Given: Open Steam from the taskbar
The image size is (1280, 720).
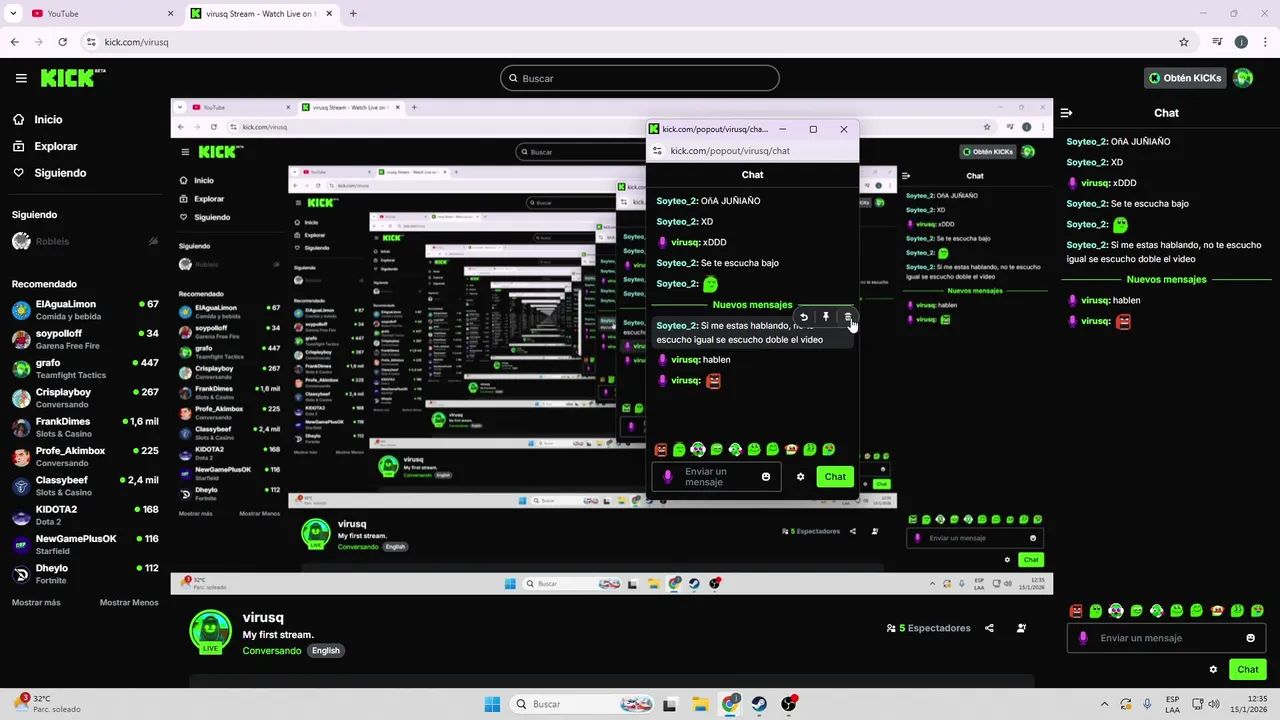Looking at the screenshot, I should pos(759,704).
